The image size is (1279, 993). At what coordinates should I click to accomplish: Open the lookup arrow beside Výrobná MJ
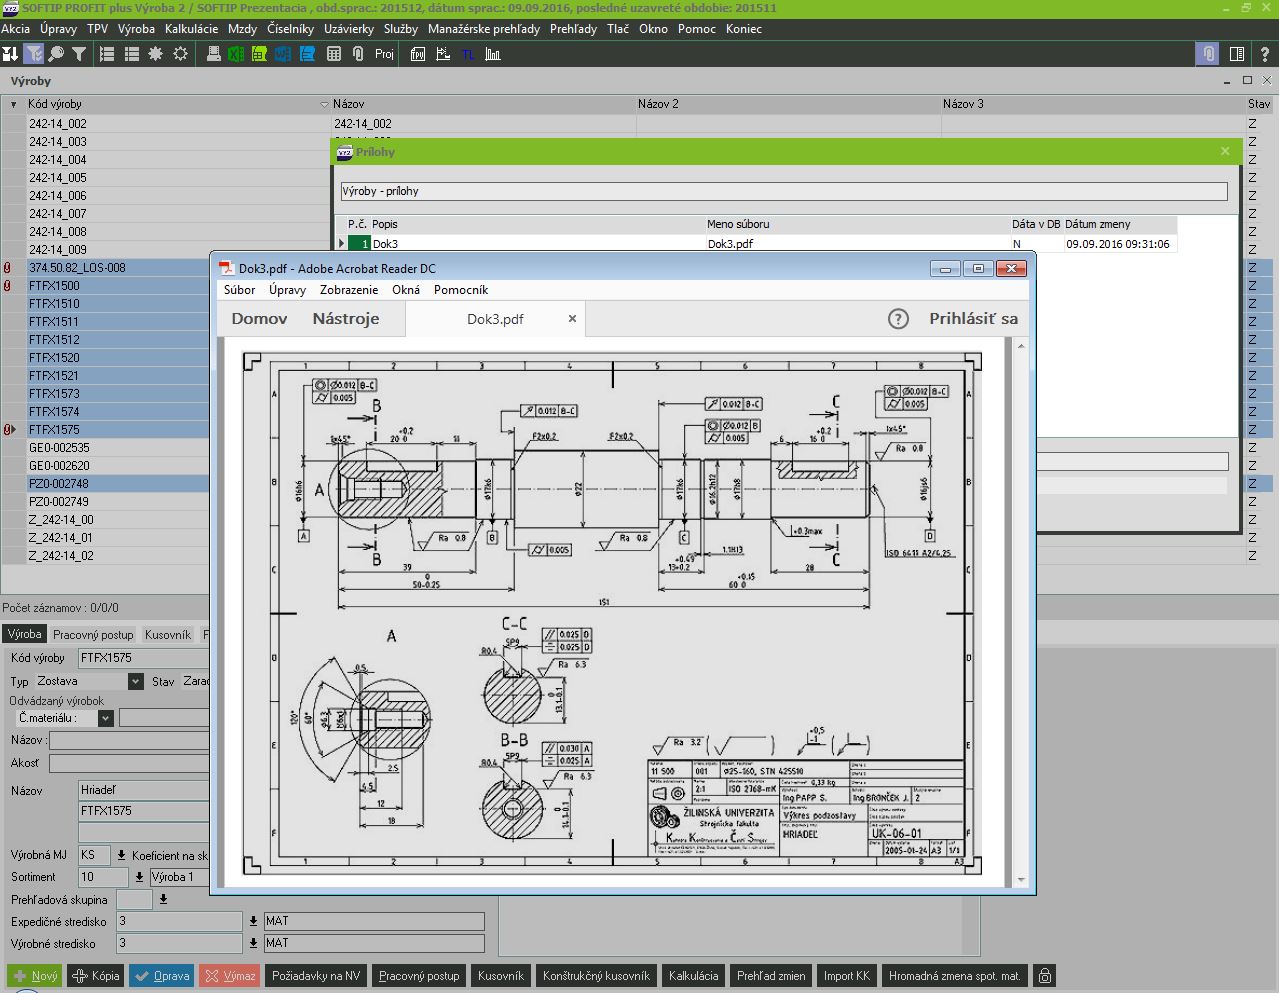coord(121,855)
